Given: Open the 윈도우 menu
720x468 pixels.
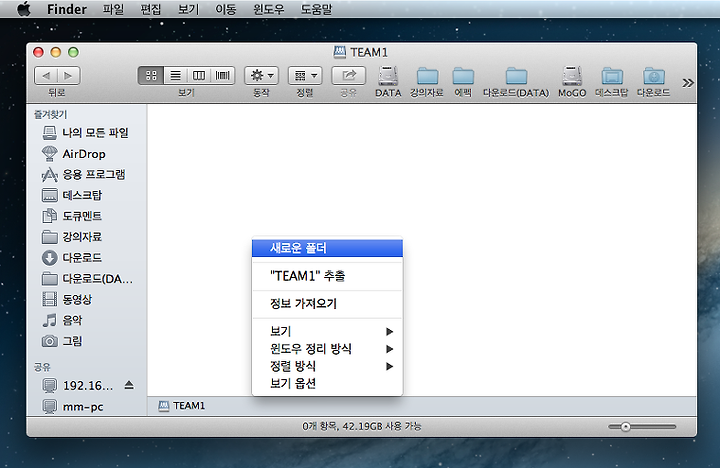Looking at the screenshot, I should [269, 9].
